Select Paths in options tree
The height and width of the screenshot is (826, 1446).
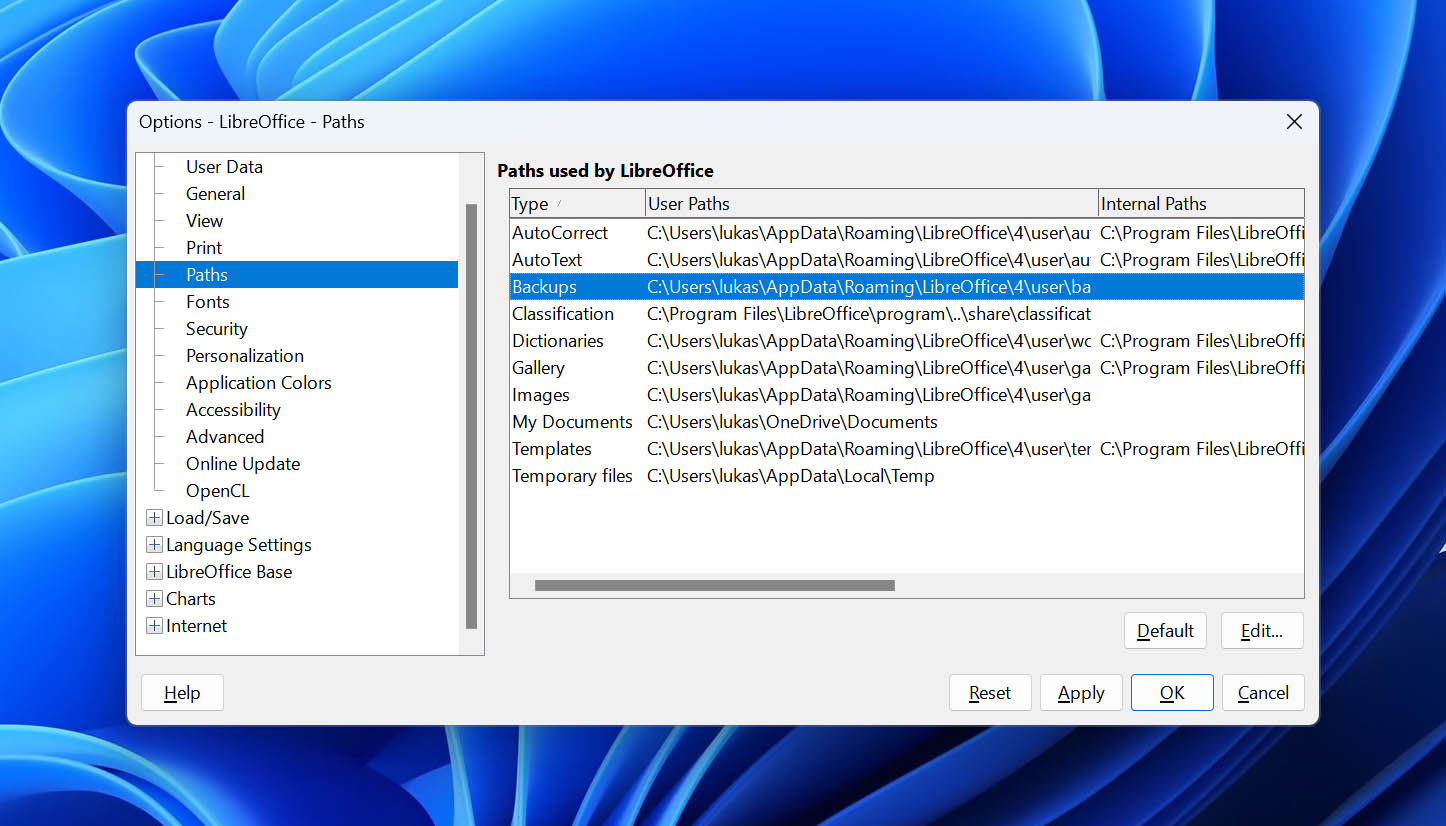coord(297,275)
